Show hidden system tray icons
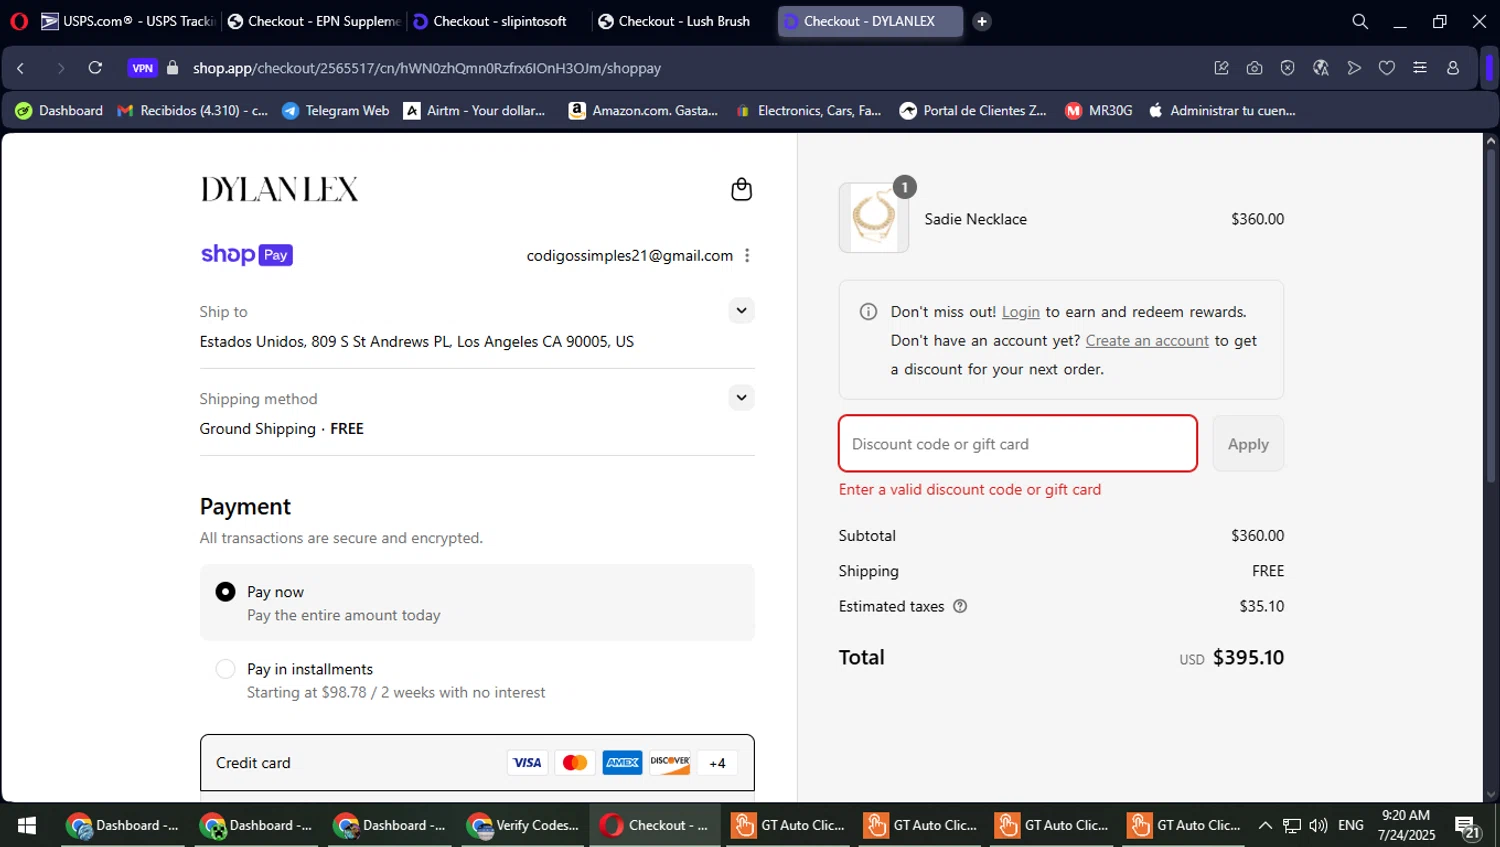Screen dimensions: 1500x847 tap(1264, 825)
